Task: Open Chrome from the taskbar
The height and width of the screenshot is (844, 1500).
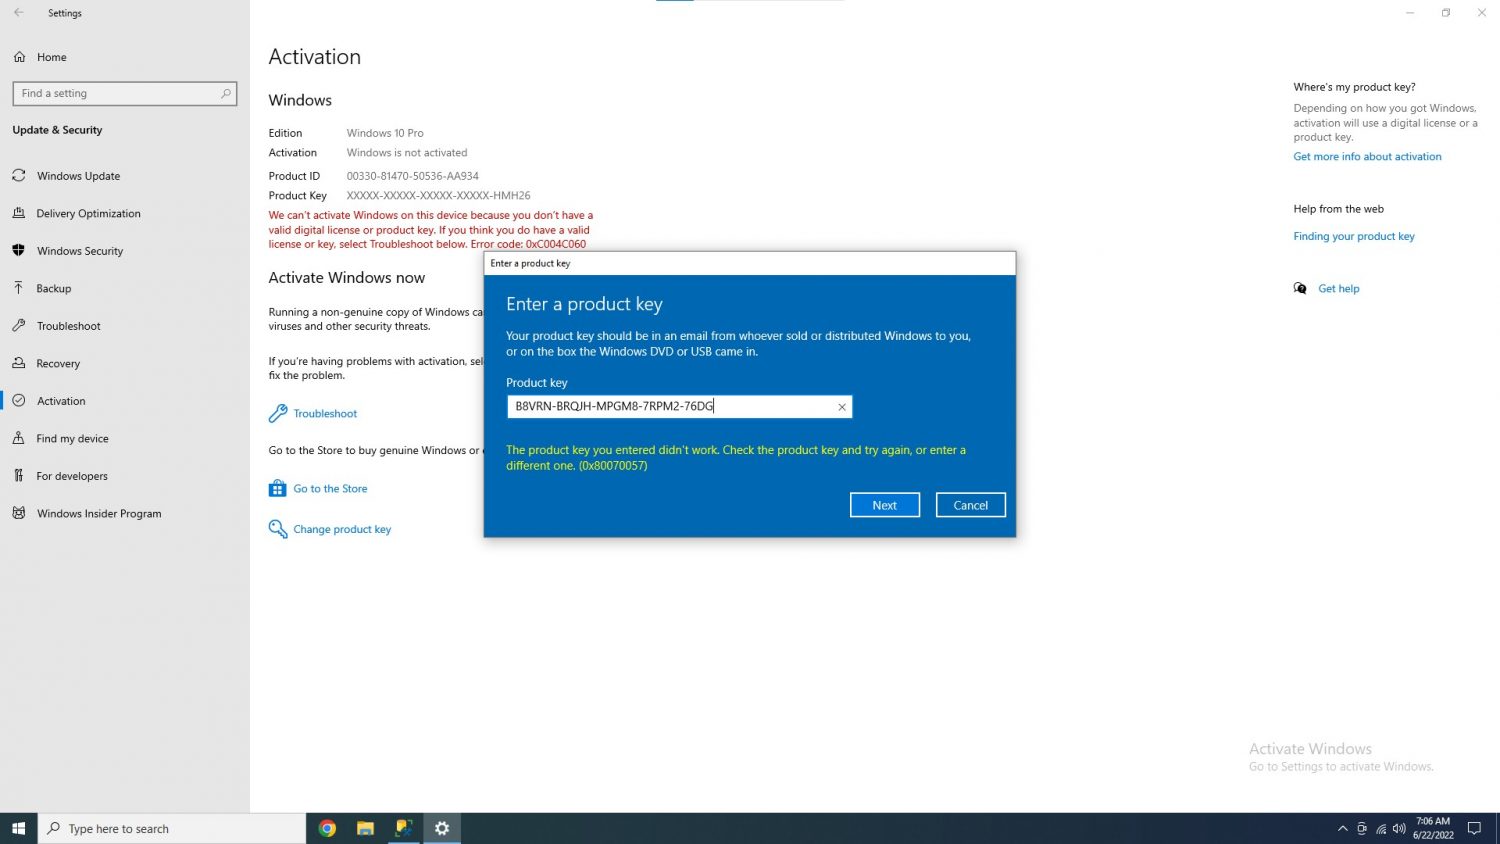Action: [327, 828]
